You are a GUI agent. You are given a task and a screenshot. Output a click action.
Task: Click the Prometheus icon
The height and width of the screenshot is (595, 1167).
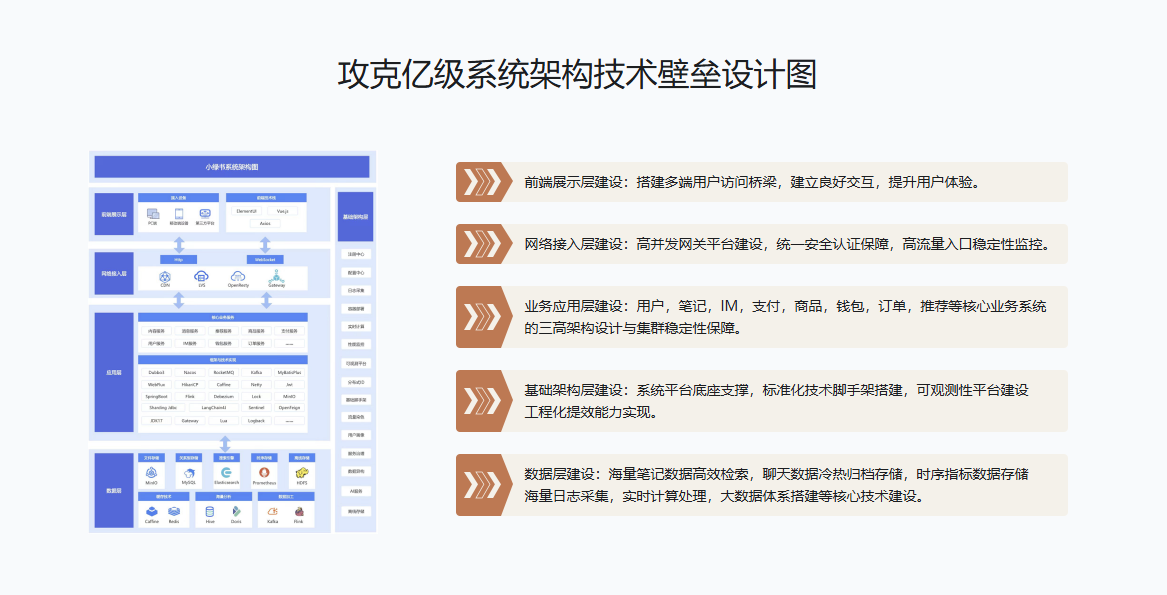[x=264, y=472]
